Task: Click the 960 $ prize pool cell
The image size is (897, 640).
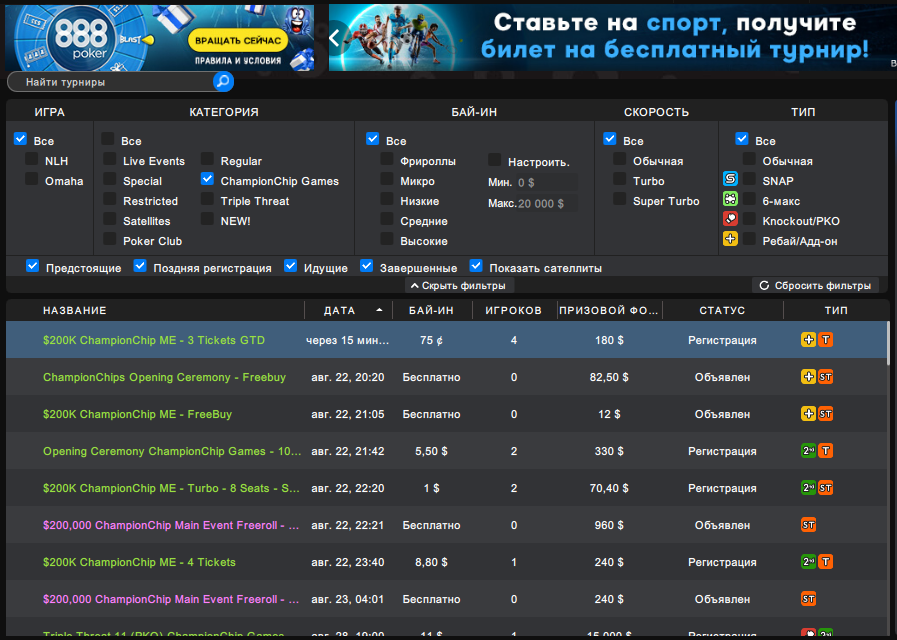Action: pos(609,525)
